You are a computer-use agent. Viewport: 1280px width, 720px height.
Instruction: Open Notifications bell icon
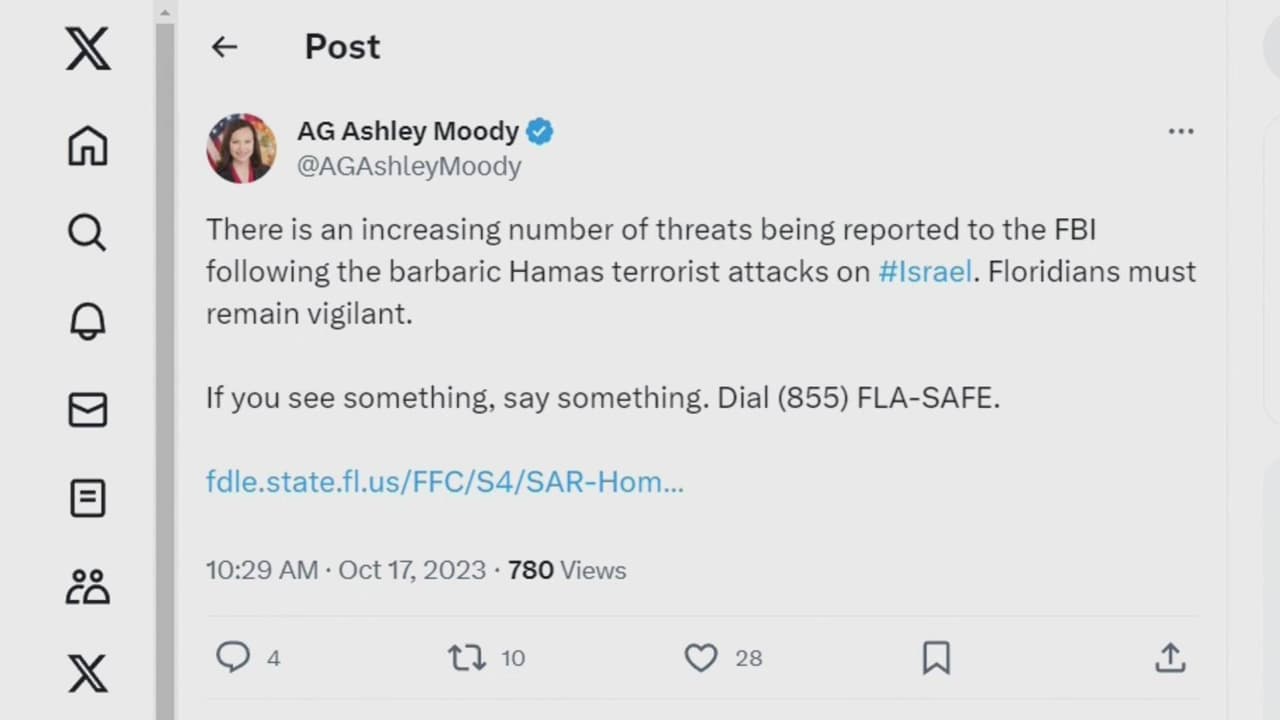click(88, 321)
